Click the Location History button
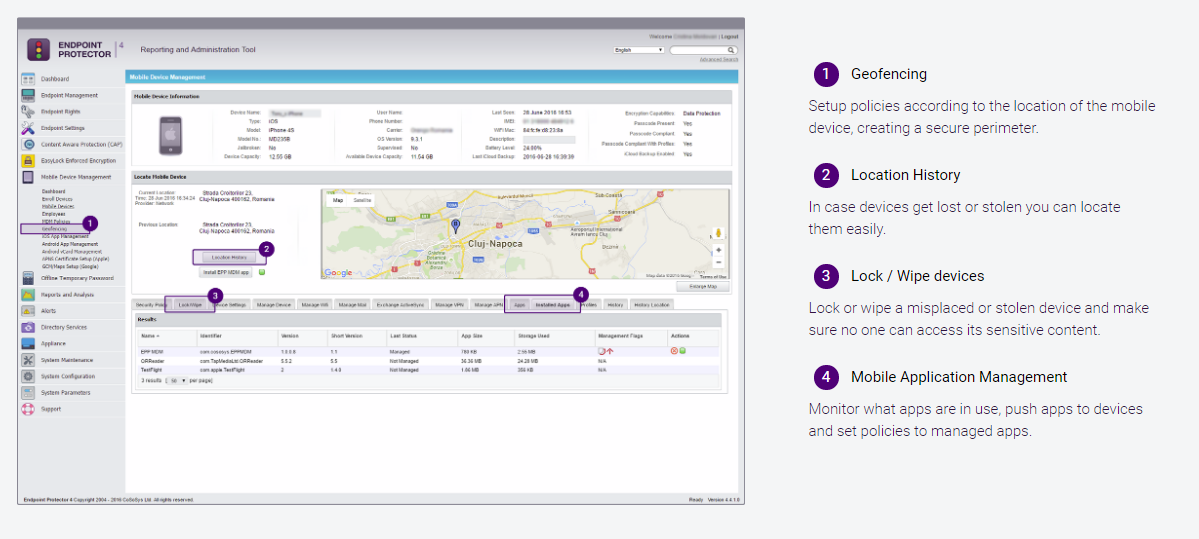Viewport: 1199px width, 539px height. (229, 257)
